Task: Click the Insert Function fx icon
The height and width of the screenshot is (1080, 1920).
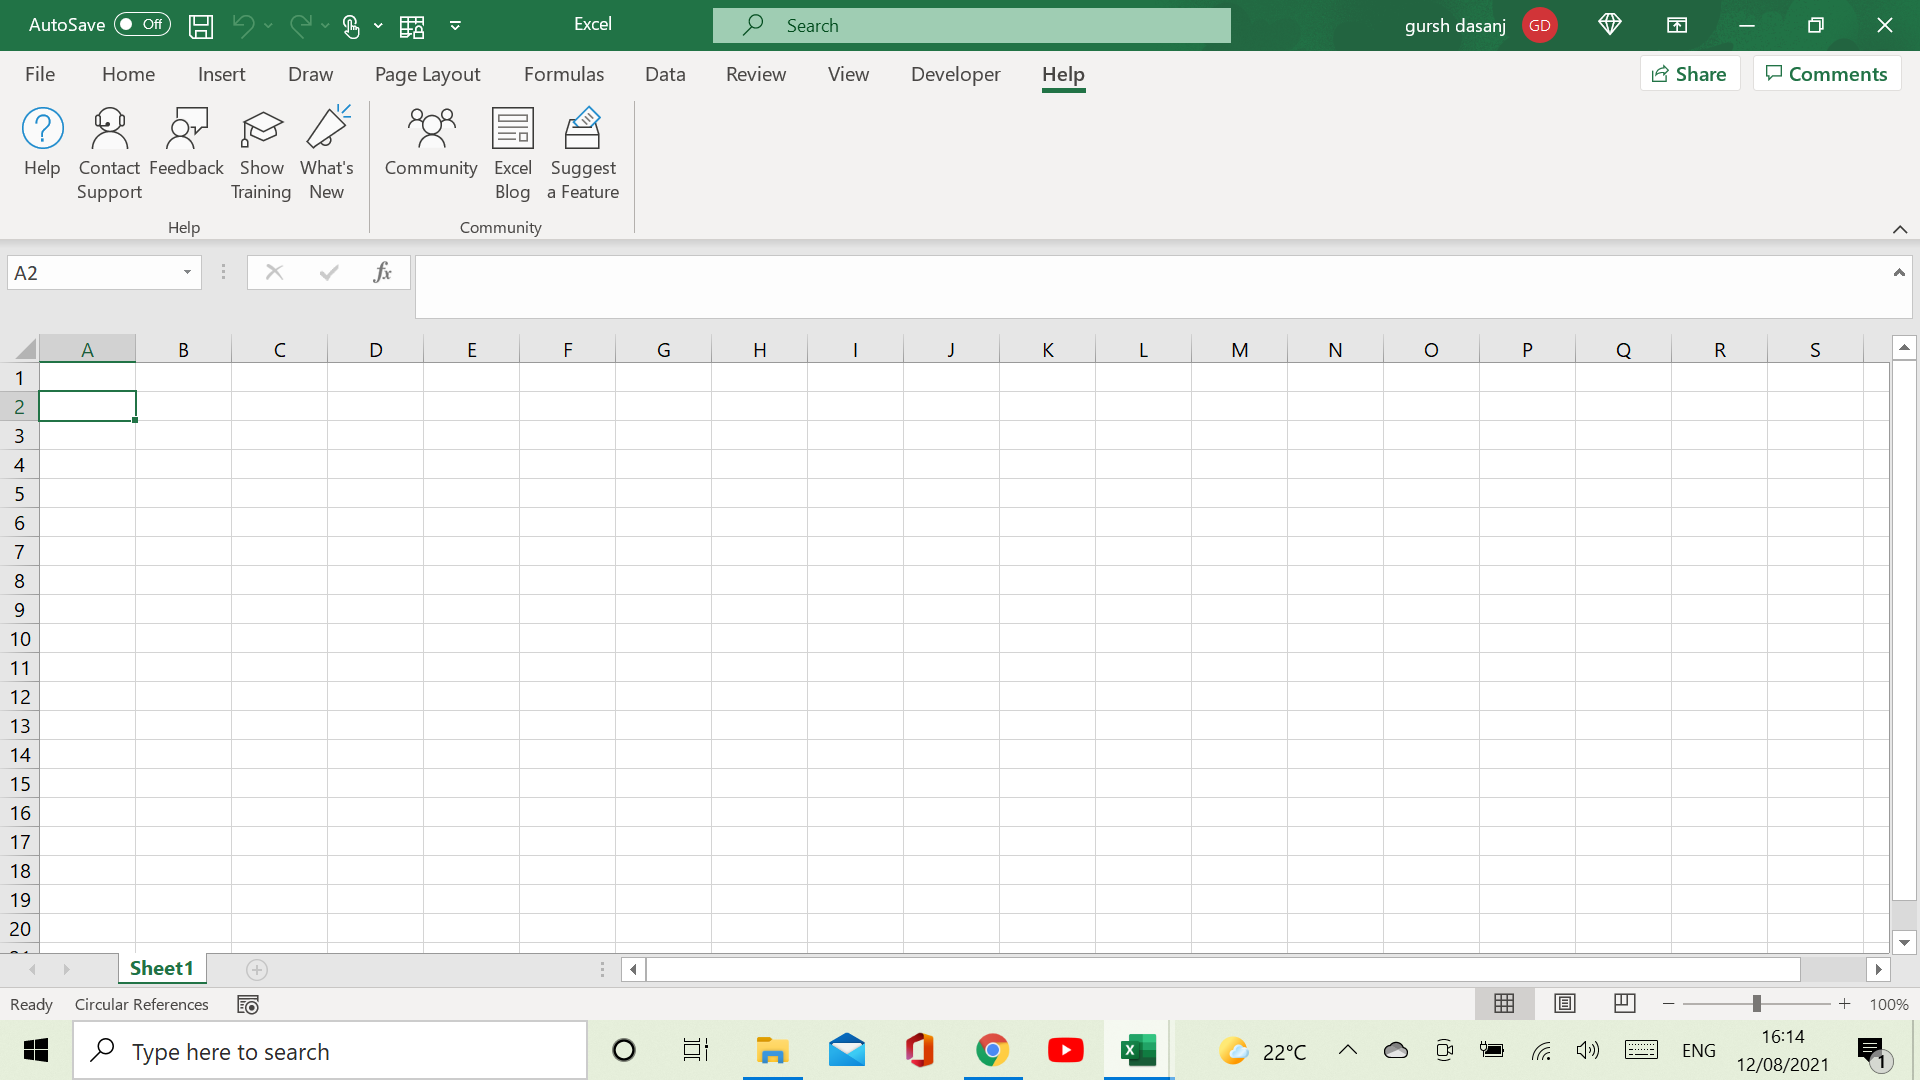Action: [x=382, y=273]
